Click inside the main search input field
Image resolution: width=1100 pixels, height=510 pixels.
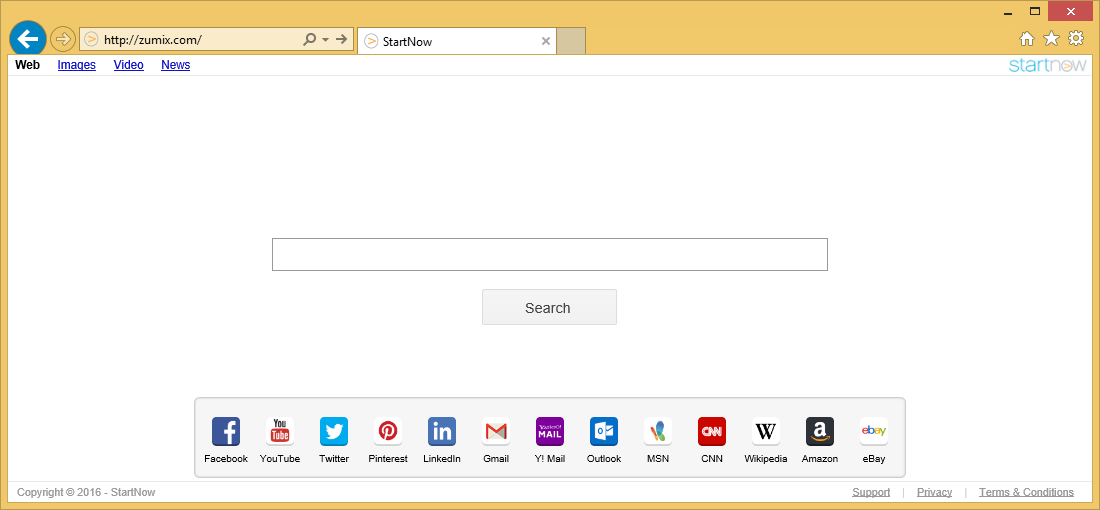(x=549, y=254)
